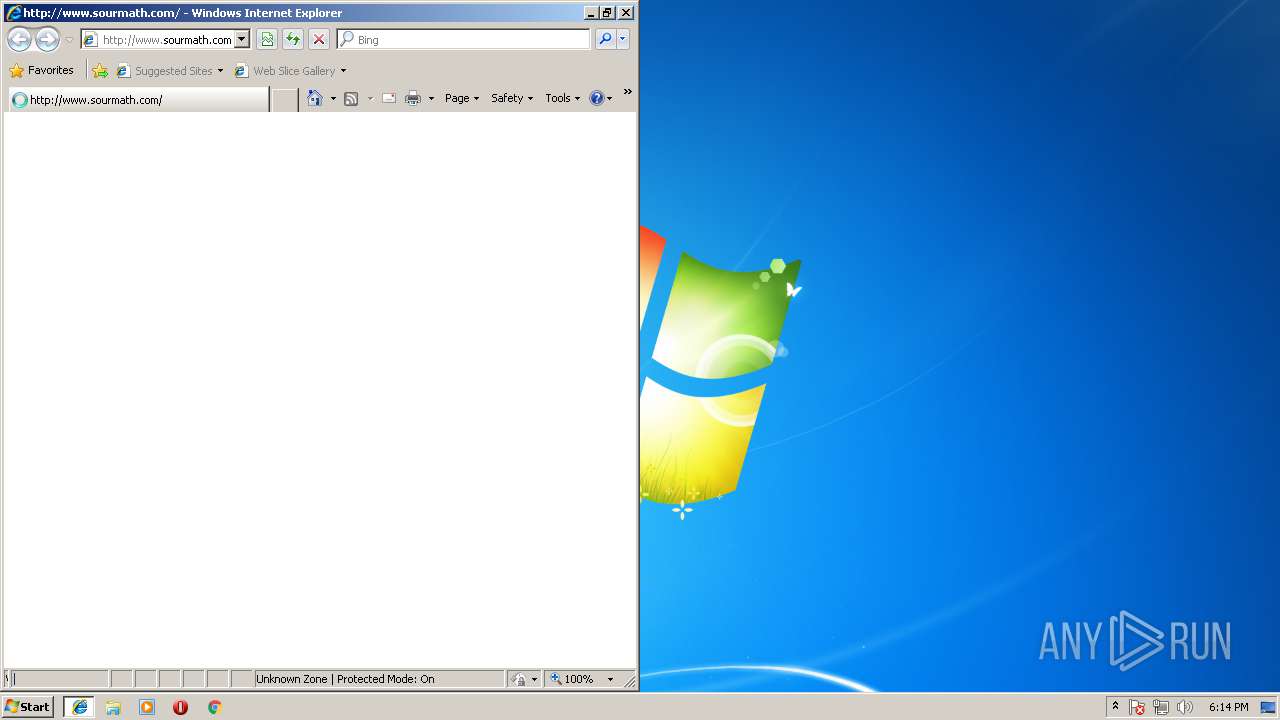
Task: Expand the Home button dropdown arrow
Action: (x=333, y=98)
